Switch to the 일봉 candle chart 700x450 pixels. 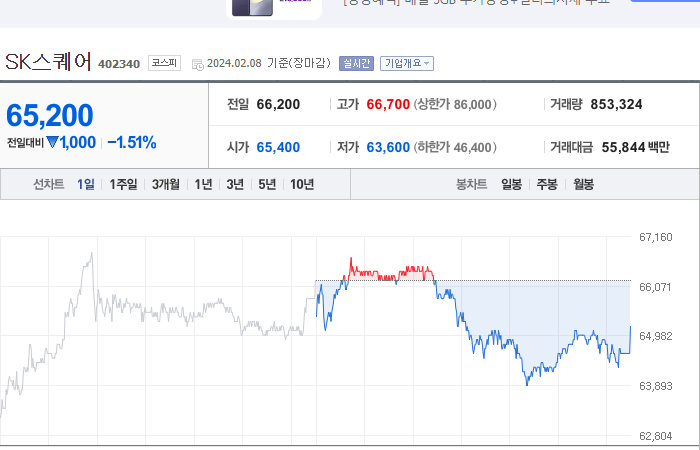click(x=511, y=184)
